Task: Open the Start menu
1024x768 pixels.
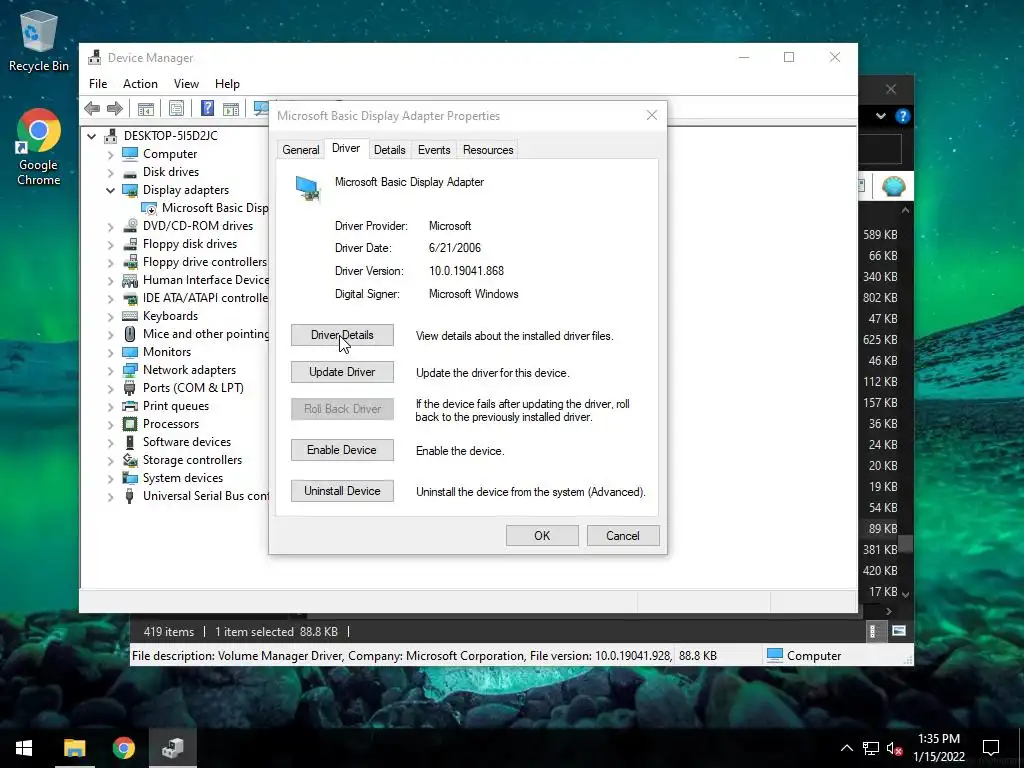Action: coord(24,748)
